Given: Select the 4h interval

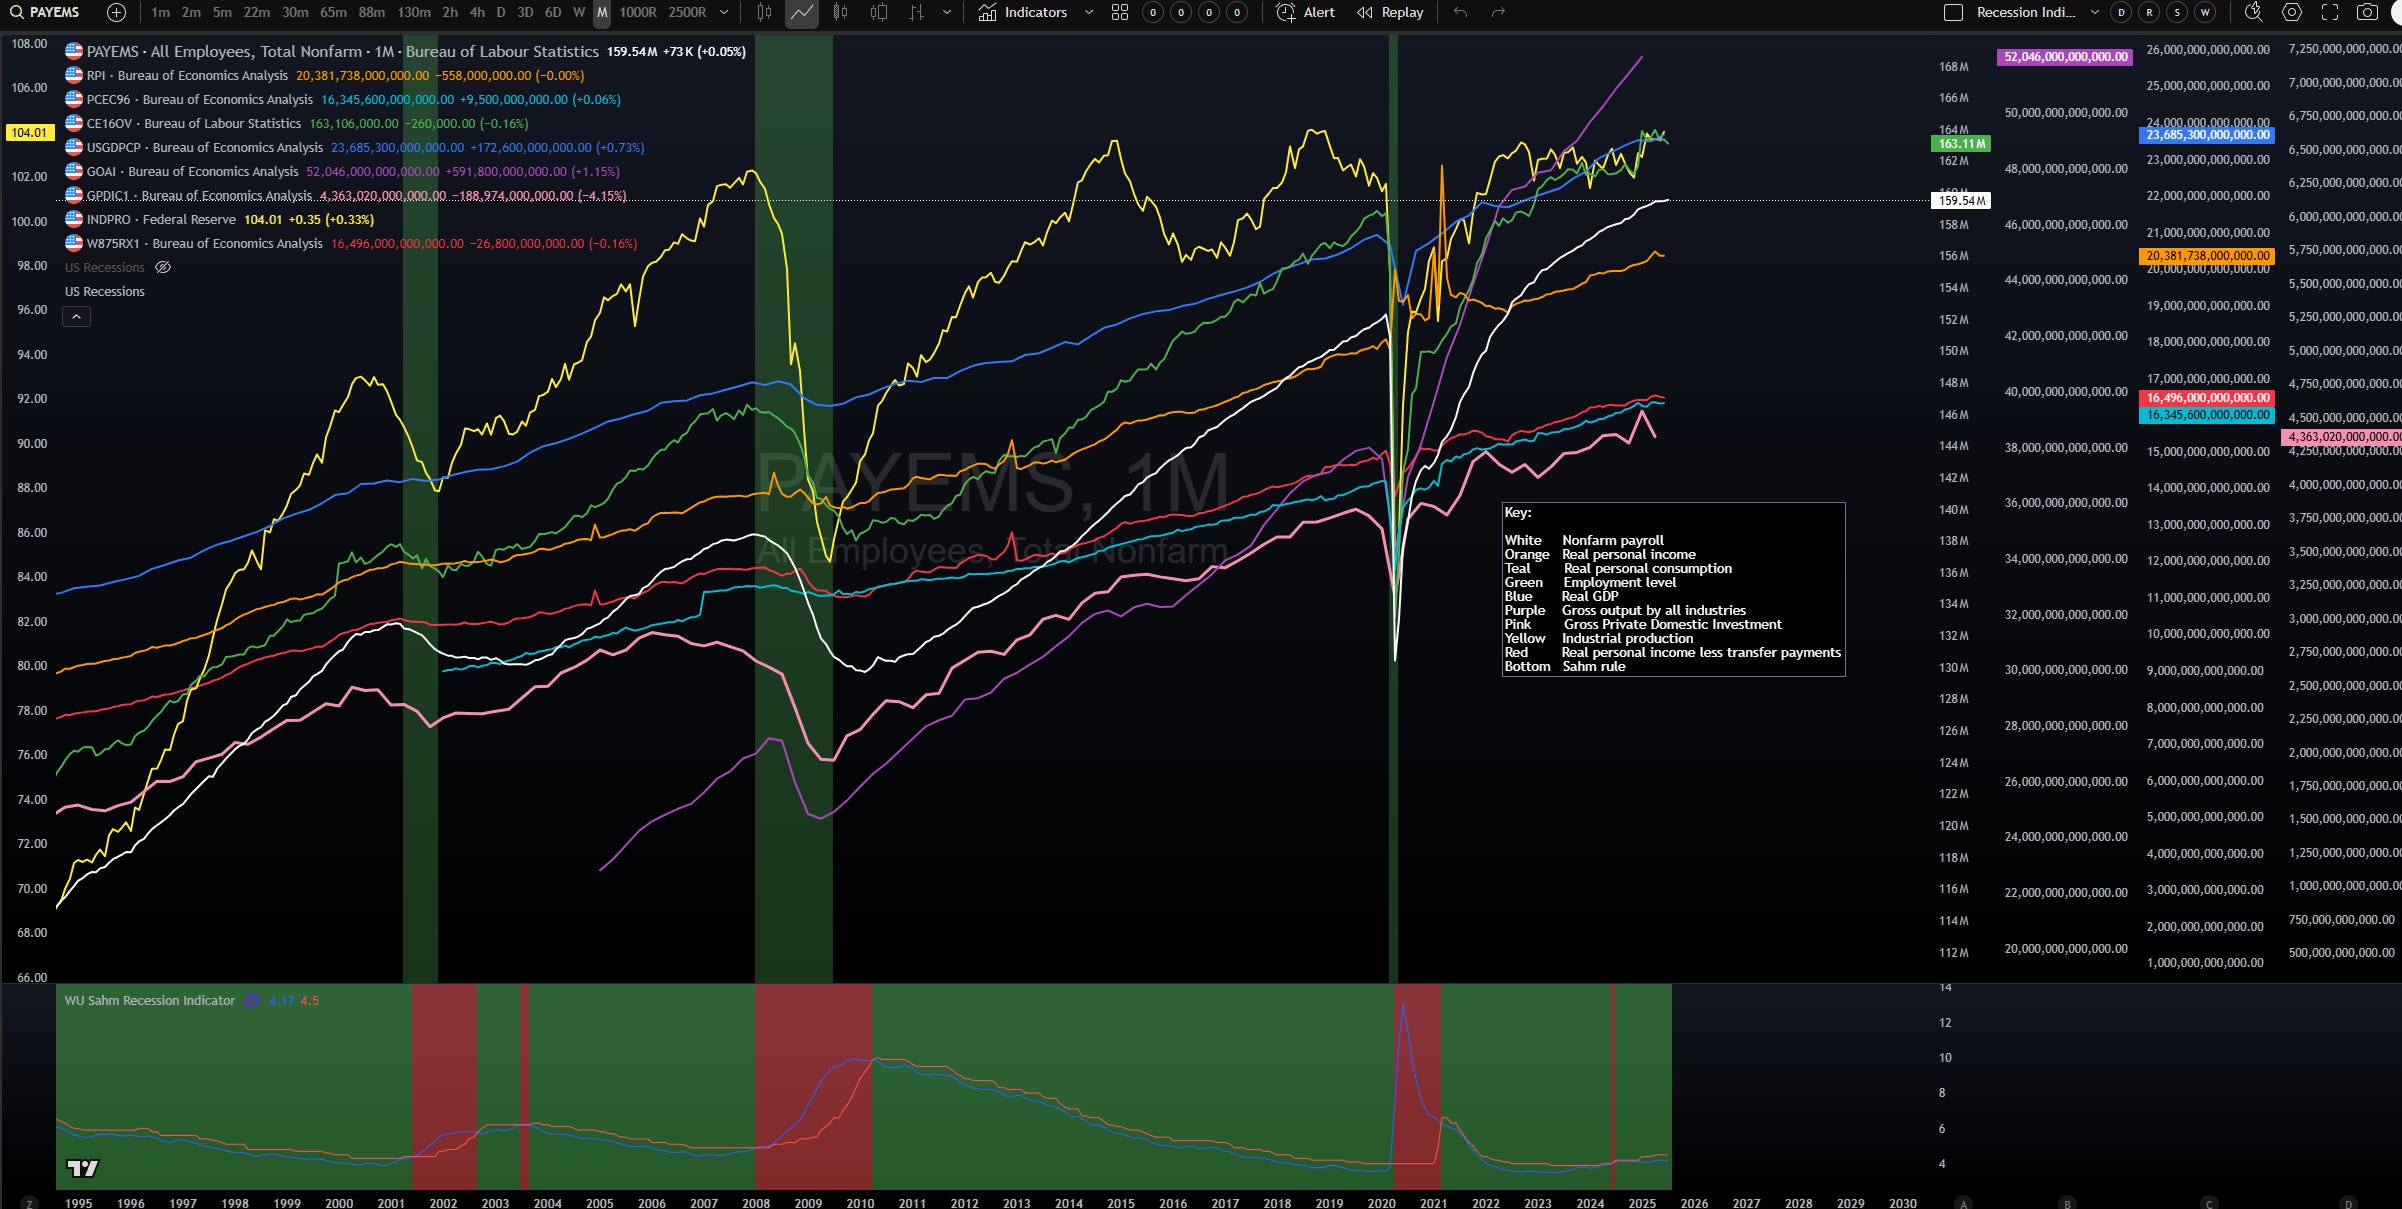Looking at the screenshot, I should click(x=477, y=13).
